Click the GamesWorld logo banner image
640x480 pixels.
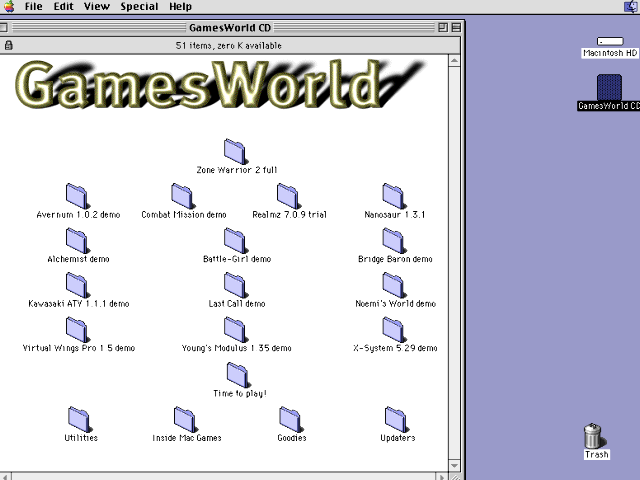pos(220,84)
